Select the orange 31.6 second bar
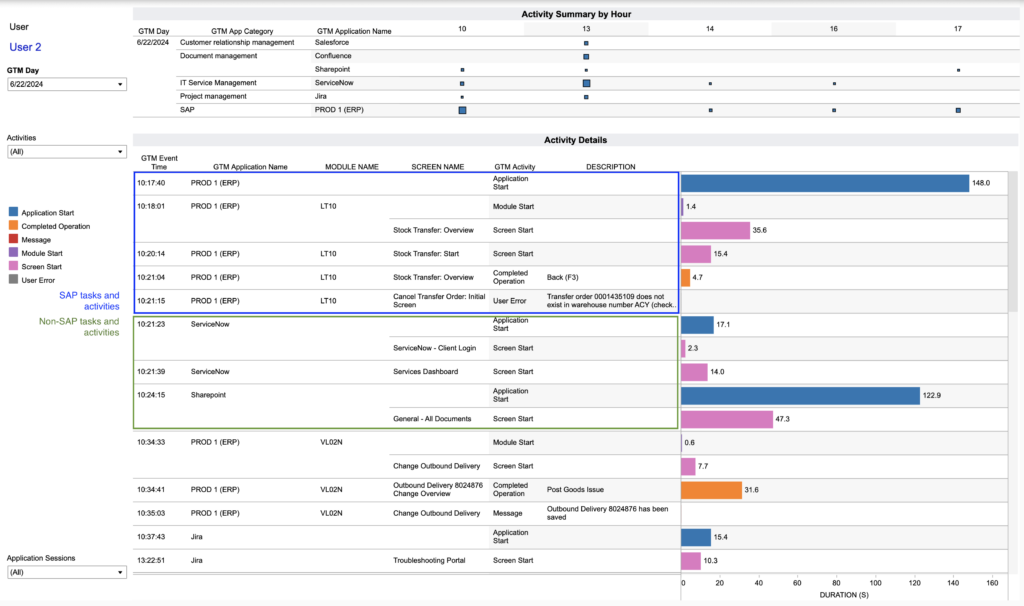This screenshot has width=1024, height=606. [711, 490]
